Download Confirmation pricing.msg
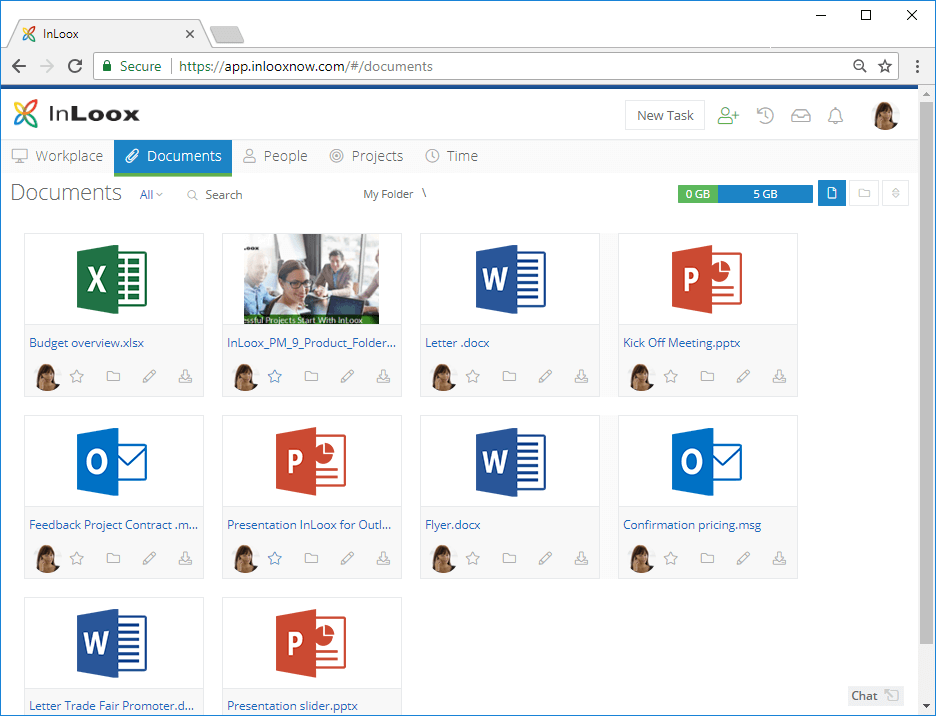 pos(779,558)
